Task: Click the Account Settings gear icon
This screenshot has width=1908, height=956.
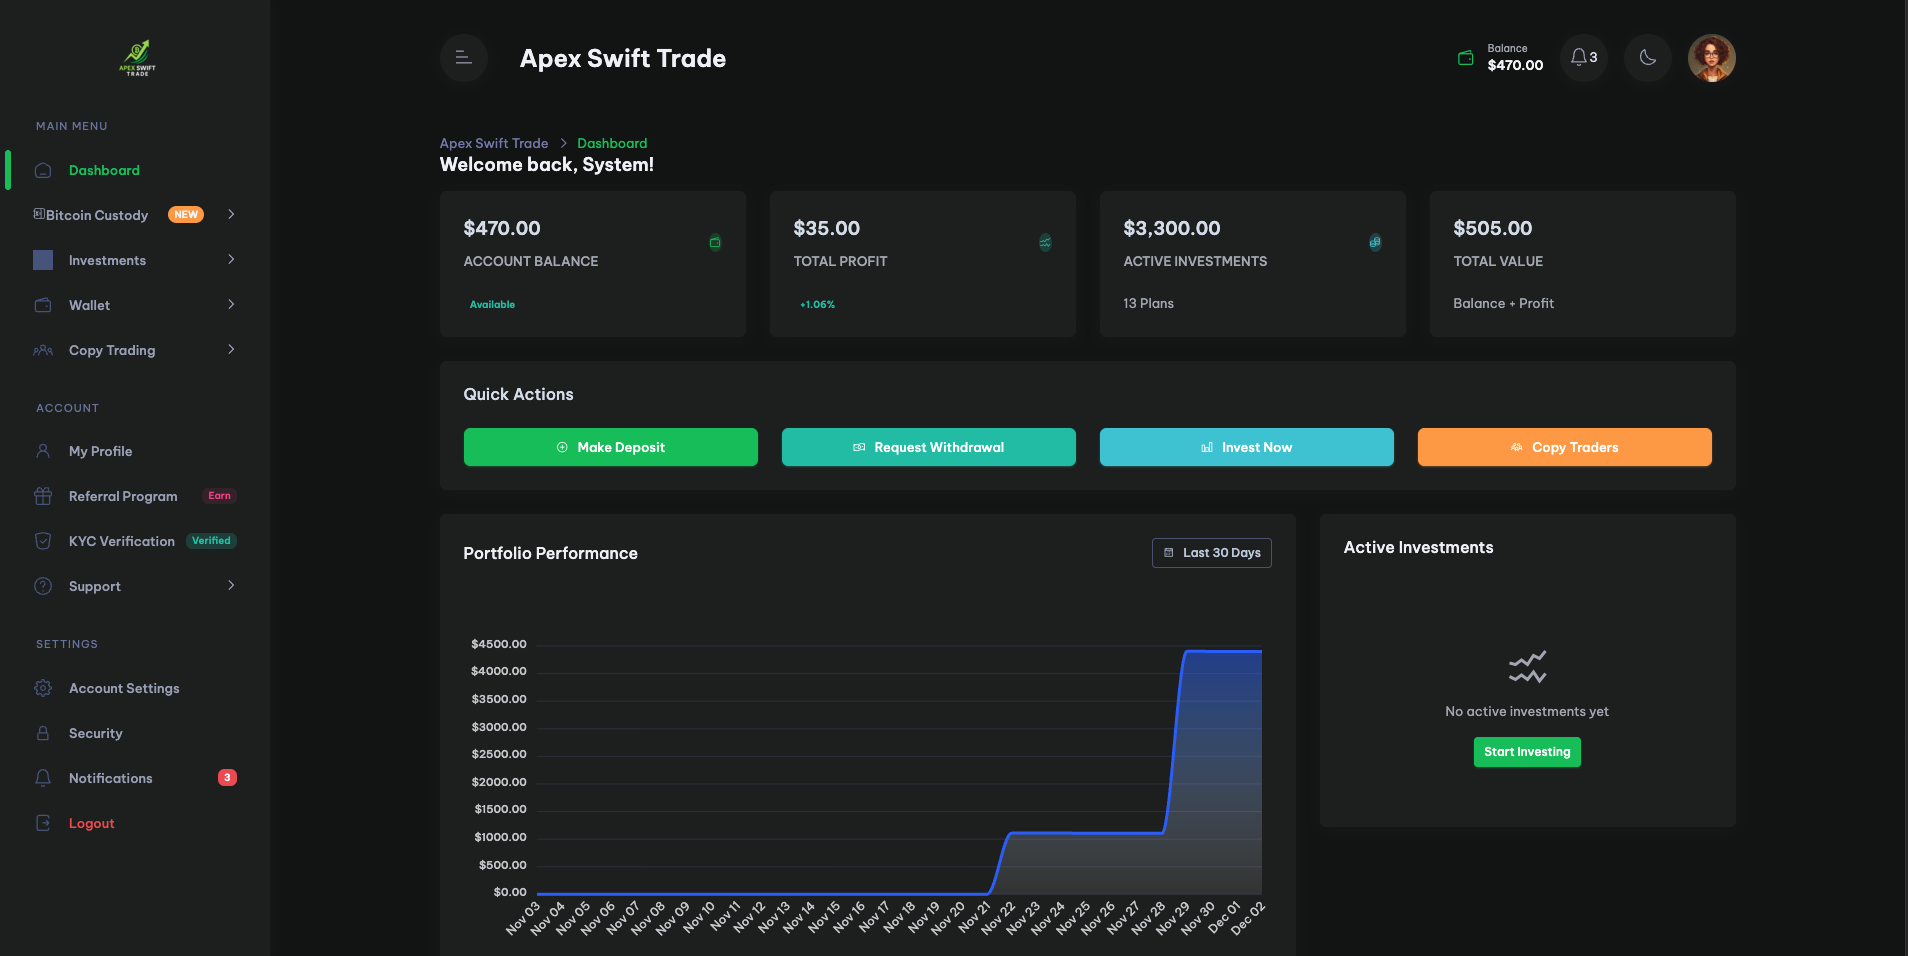Action: [43, 688]
